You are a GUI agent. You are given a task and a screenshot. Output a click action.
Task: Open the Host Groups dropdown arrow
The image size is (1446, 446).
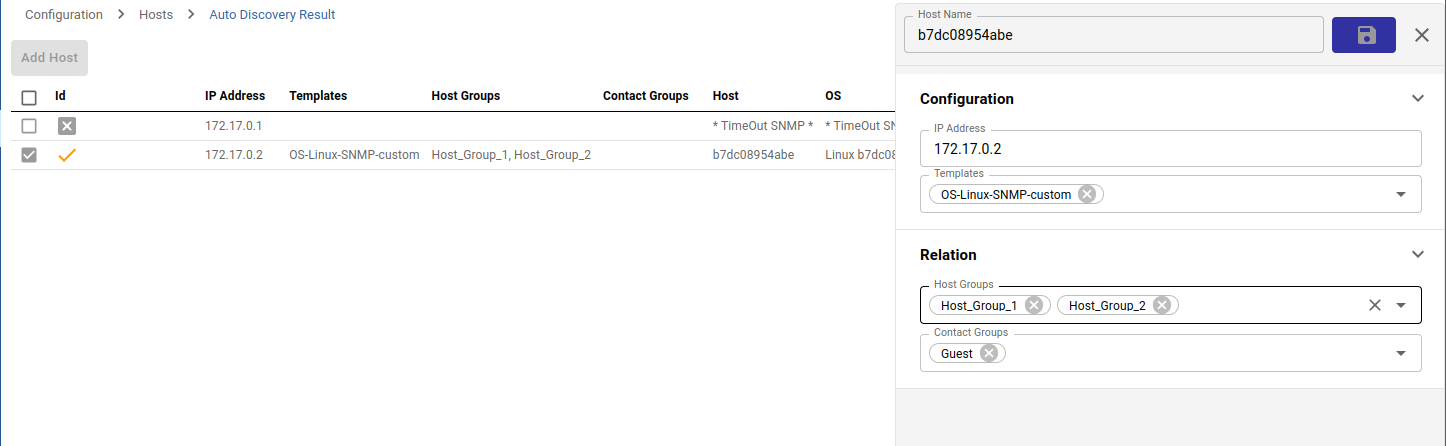(x=1401, y=305)
